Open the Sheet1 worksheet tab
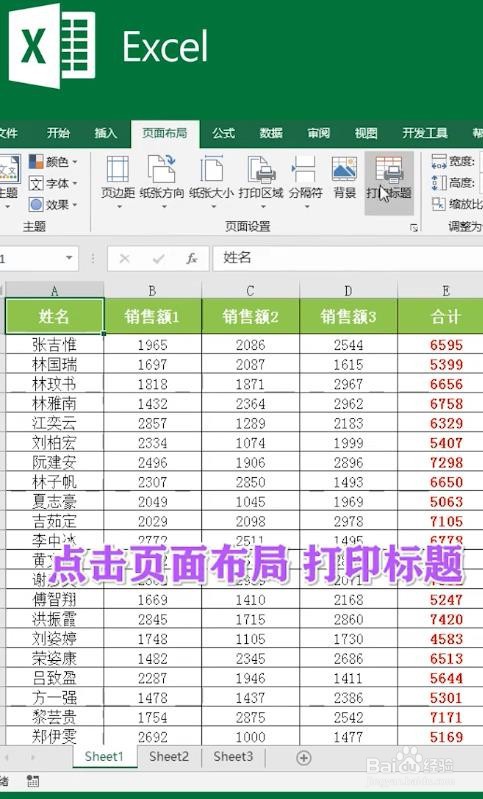 (104, 757)
